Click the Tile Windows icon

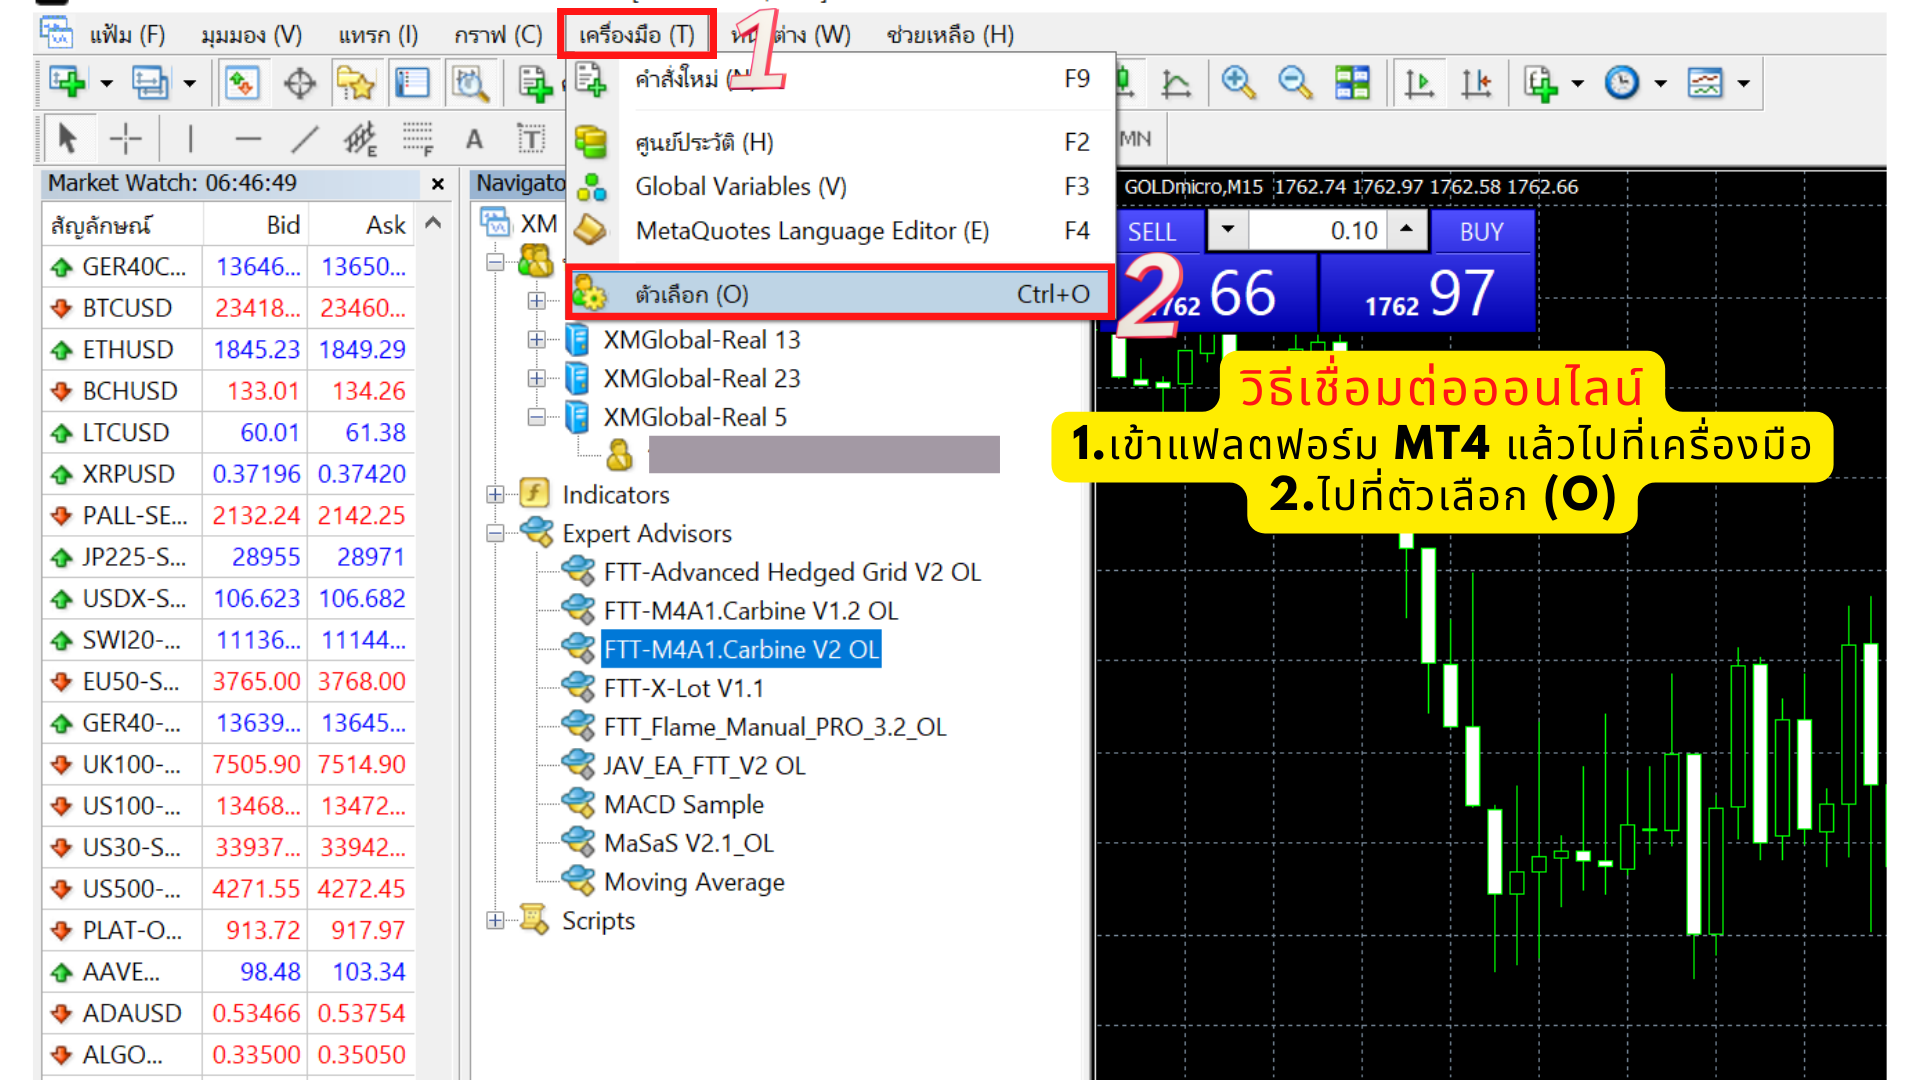point(1352,83)
